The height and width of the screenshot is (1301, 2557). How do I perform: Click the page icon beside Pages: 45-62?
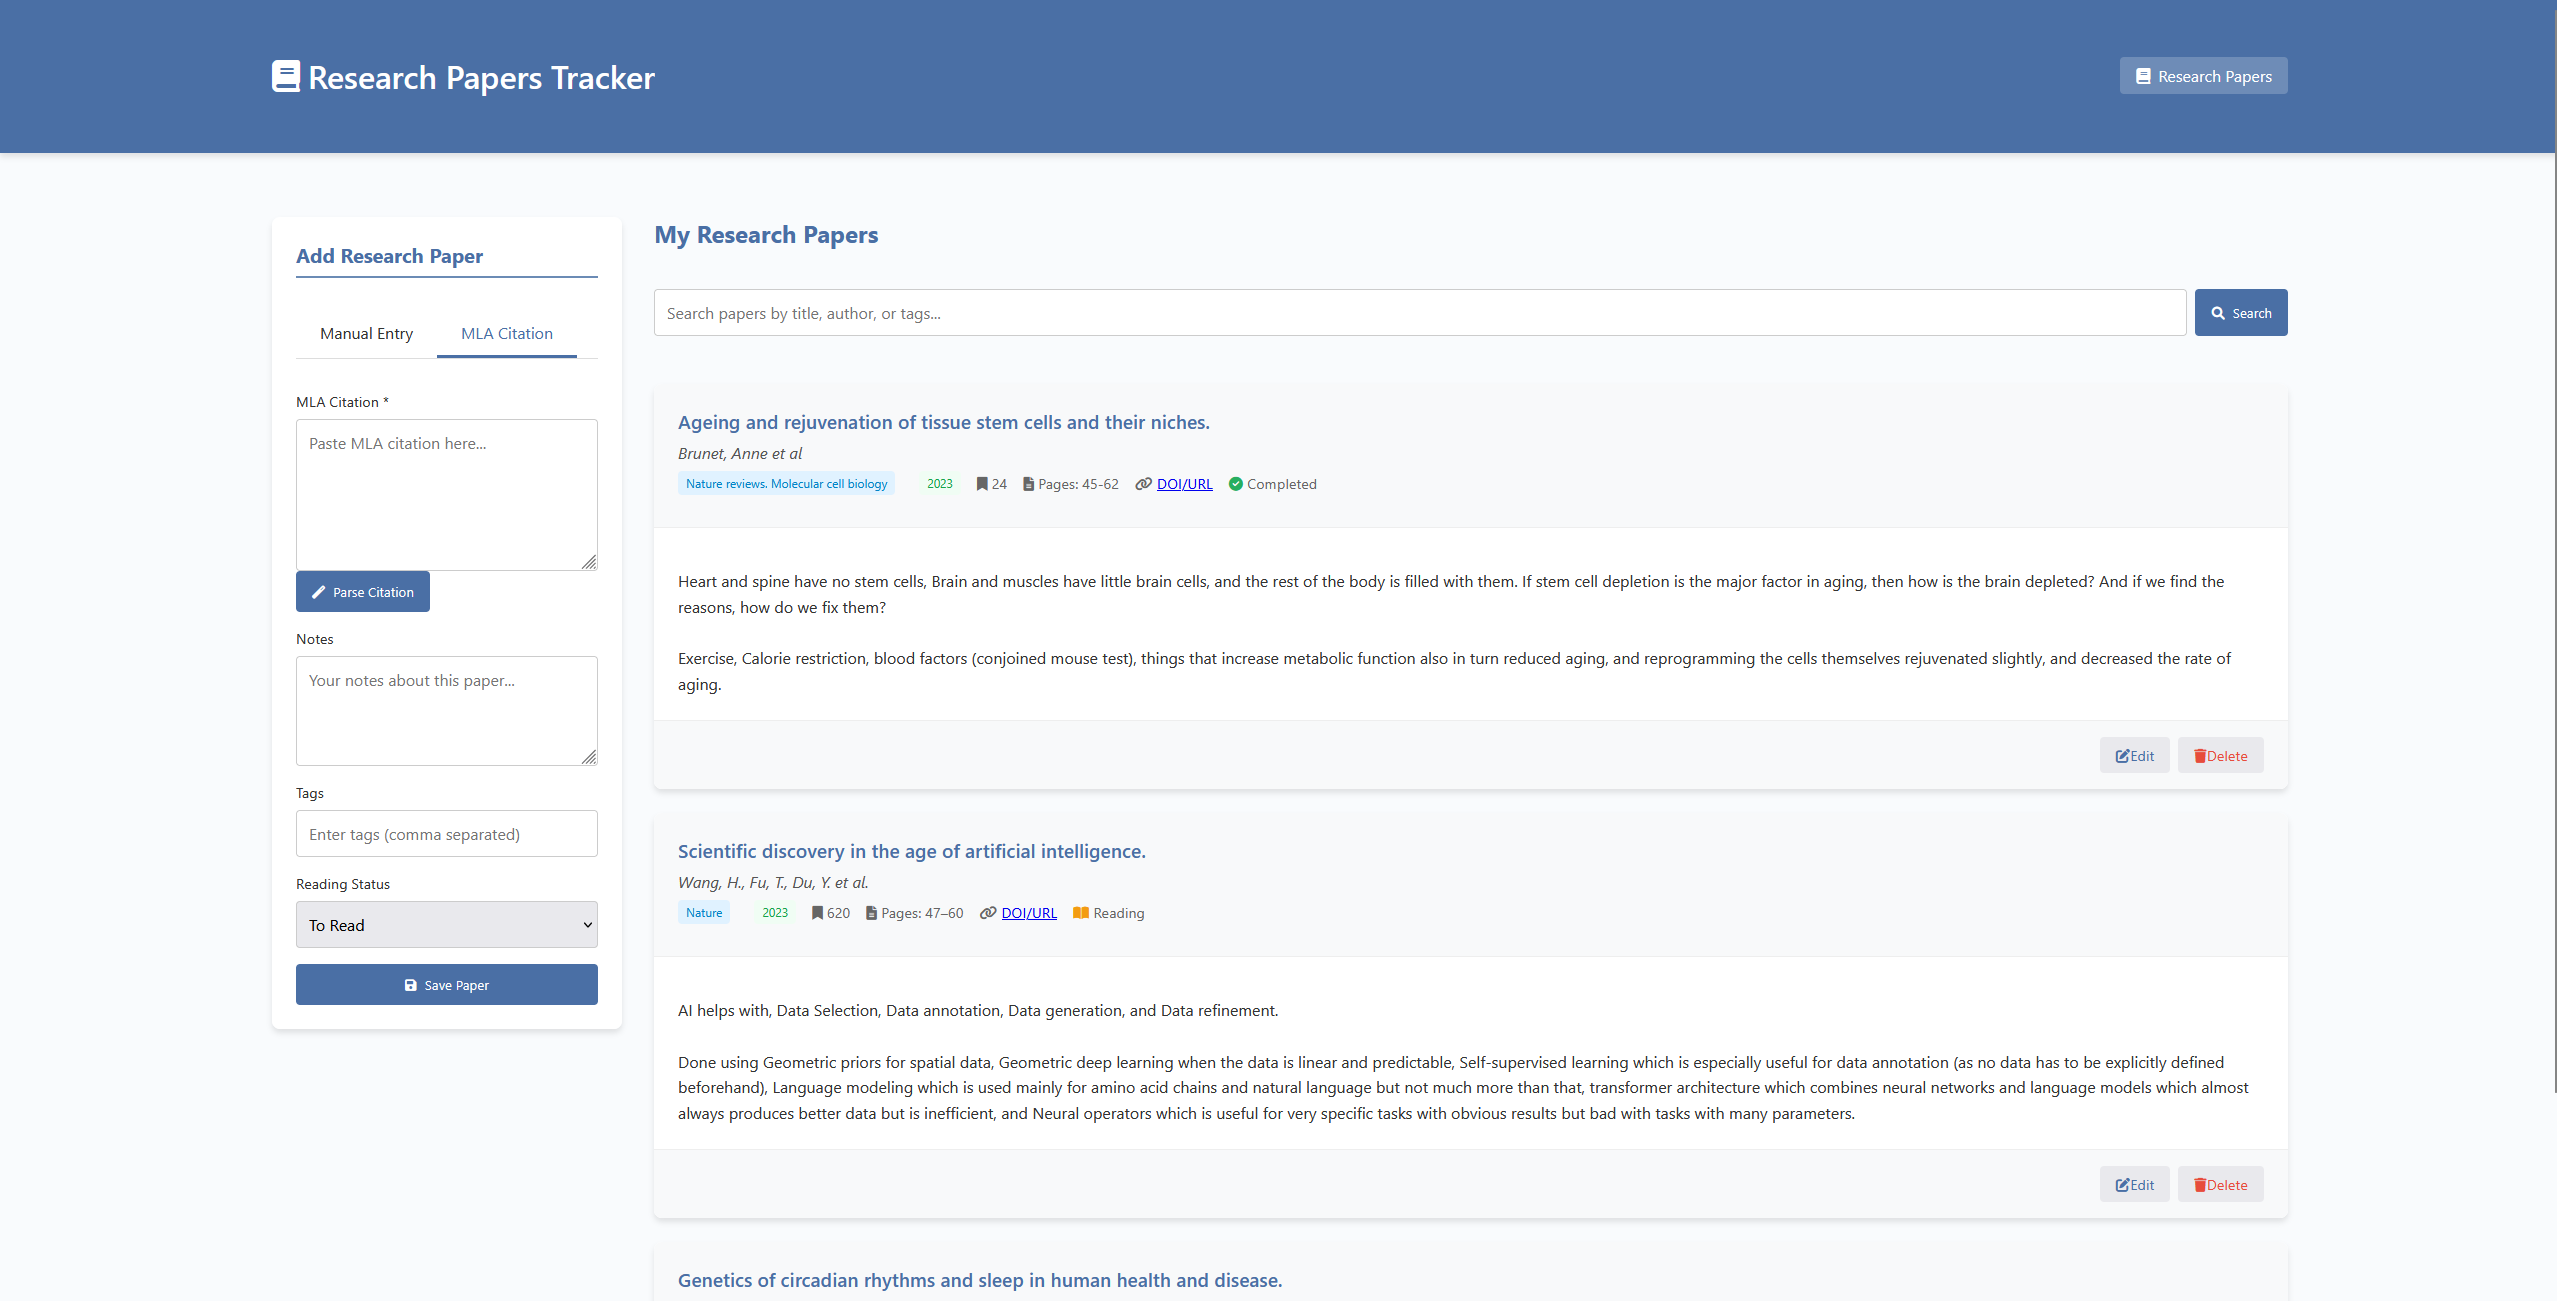(1028, 484)
